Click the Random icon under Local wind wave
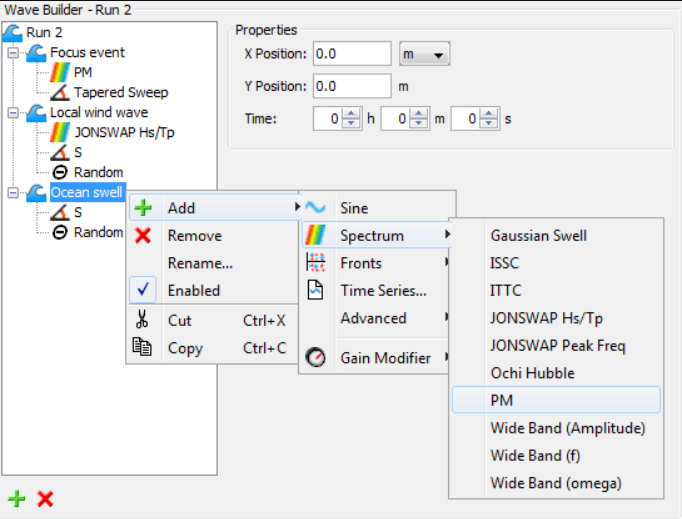Image resolution: width=682 pixels, height=519 pixels. [x=60, y=172]
